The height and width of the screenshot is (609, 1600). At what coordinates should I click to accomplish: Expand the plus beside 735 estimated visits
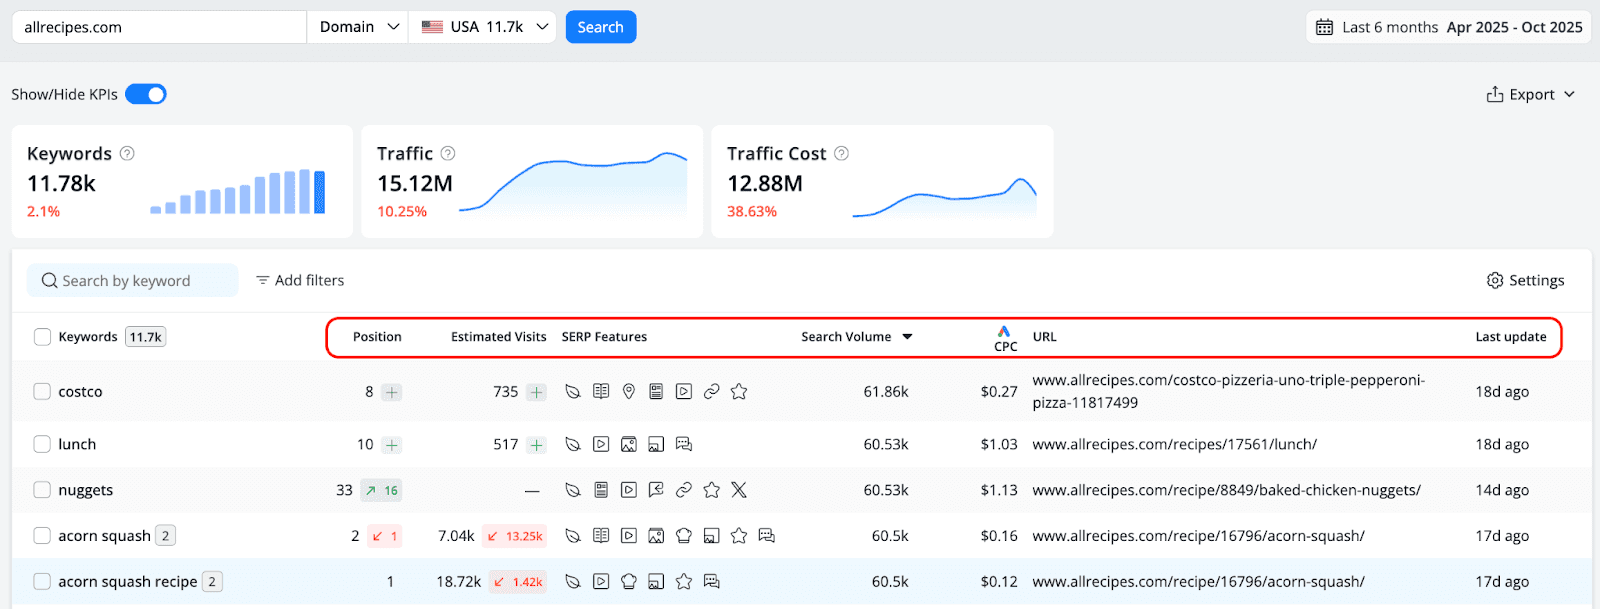click(x=537, y=392)
